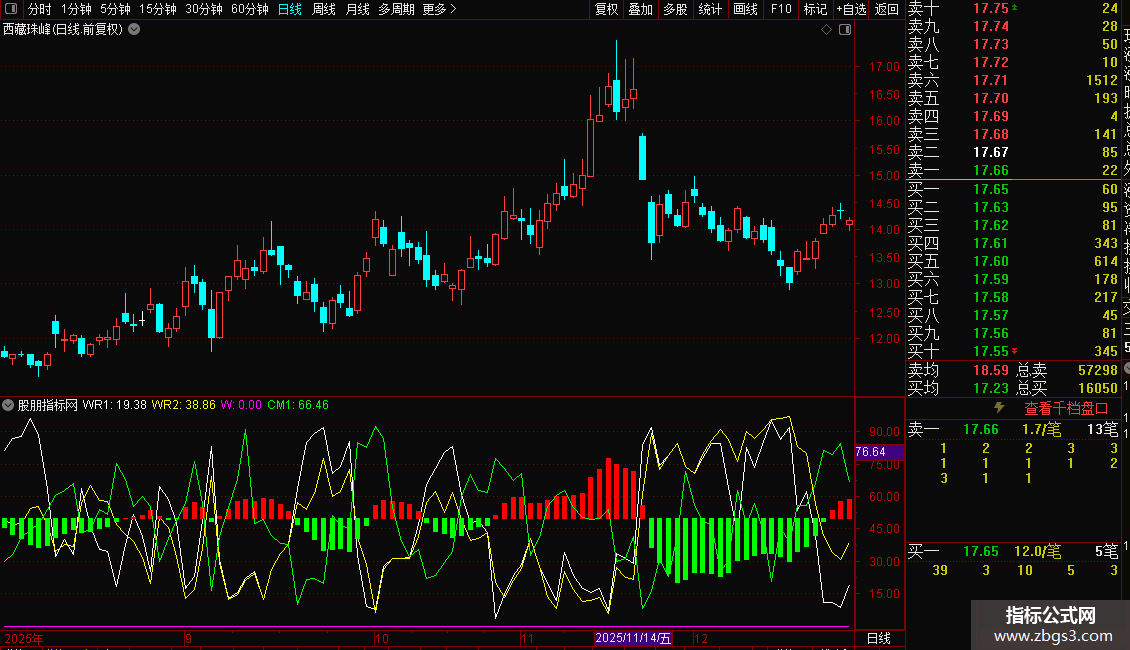Switch to the 周线 weekly chart tab

tap(324, 9)
